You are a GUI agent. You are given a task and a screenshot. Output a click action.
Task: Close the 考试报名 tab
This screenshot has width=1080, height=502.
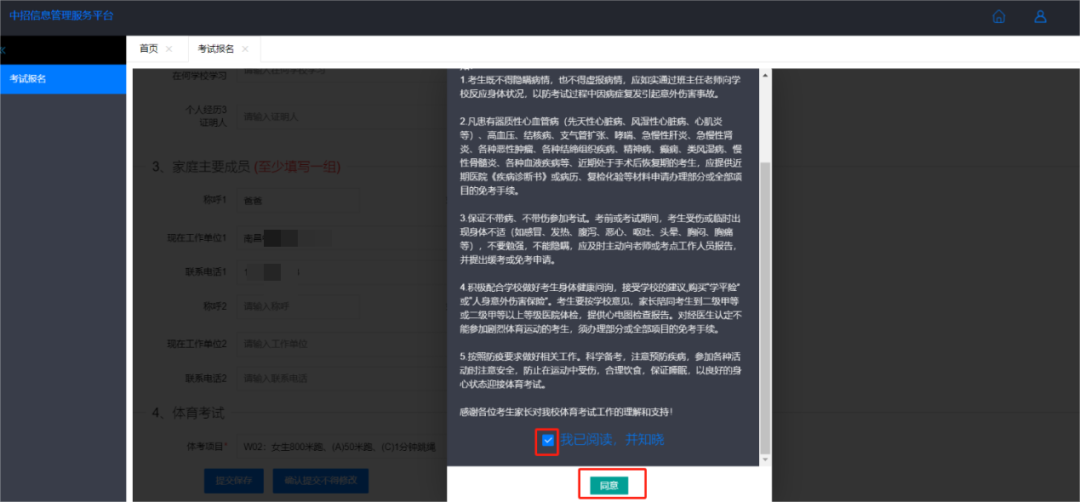tap(245, 49)
